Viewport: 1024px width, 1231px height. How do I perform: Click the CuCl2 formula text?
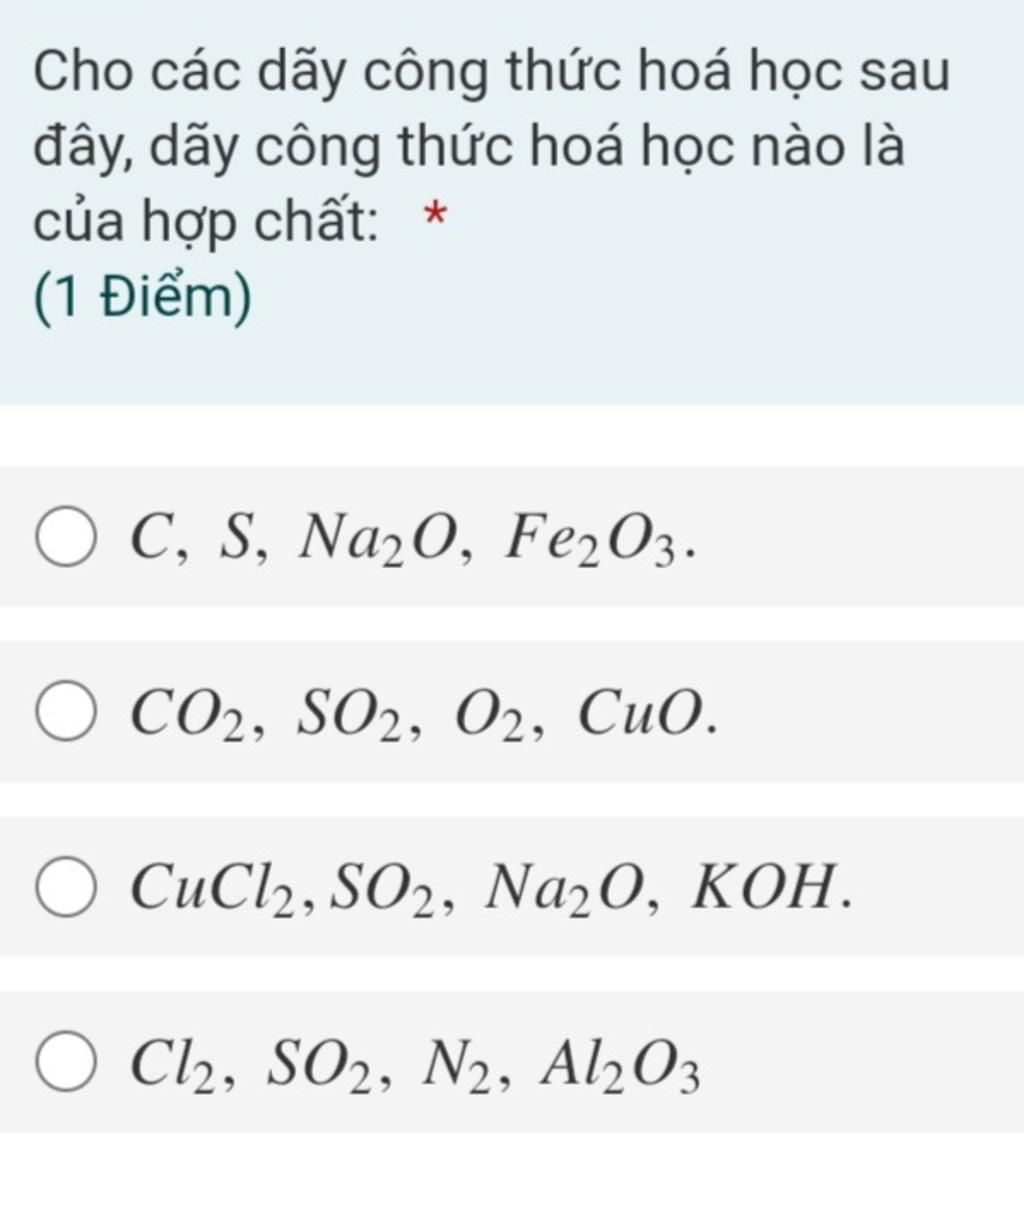(x=215, y=889)
